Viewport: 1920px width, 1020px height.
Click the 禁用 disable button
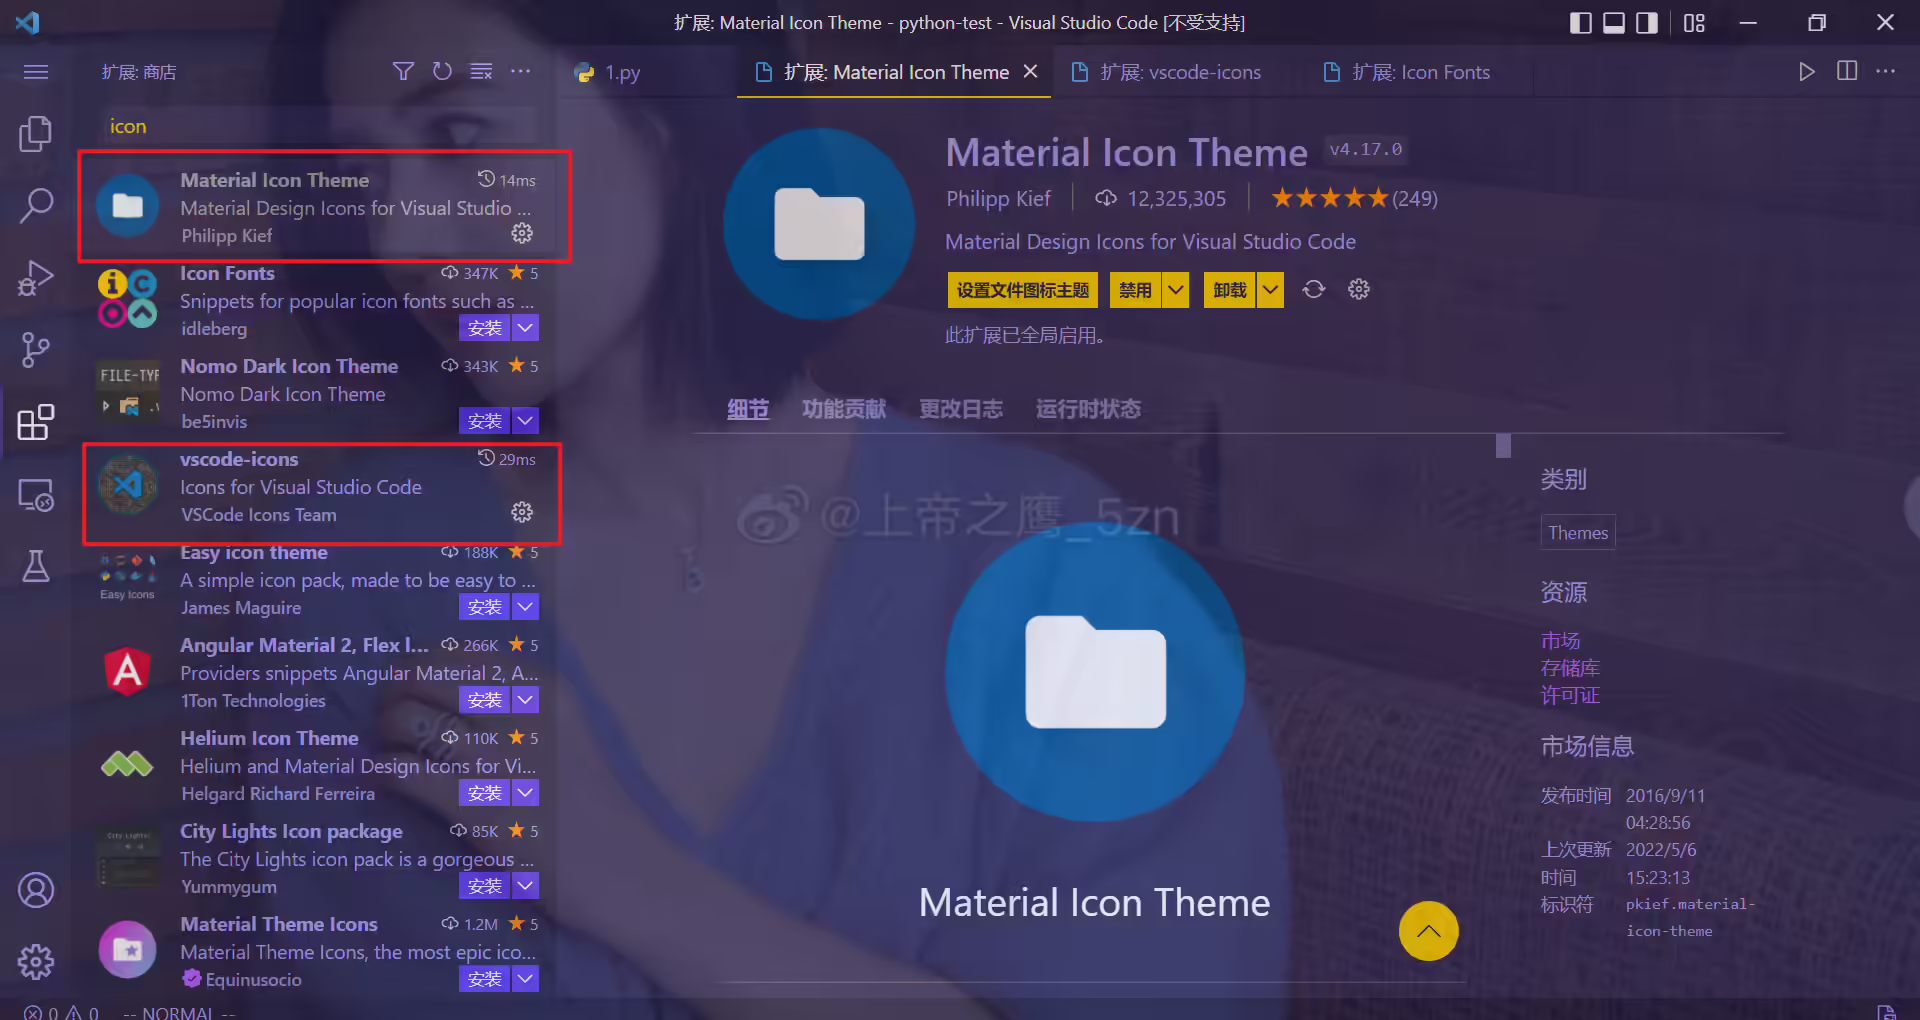[1135, 290]
